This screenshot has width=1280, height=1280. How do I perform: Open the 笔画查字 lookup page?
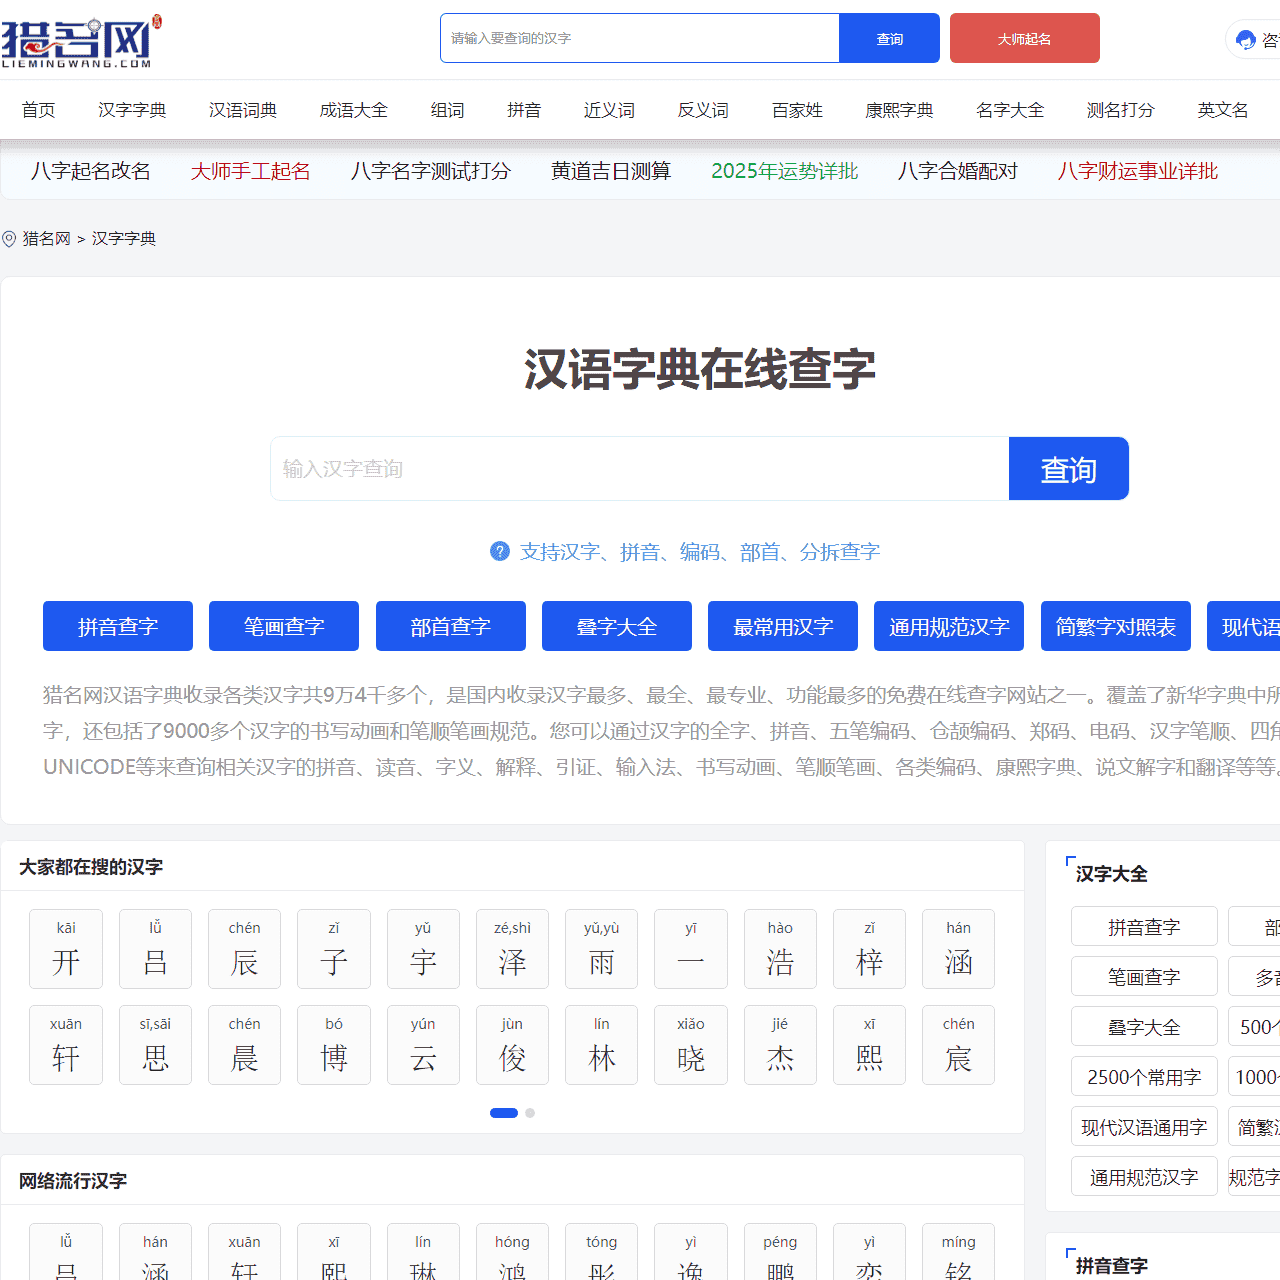point(283,626)
